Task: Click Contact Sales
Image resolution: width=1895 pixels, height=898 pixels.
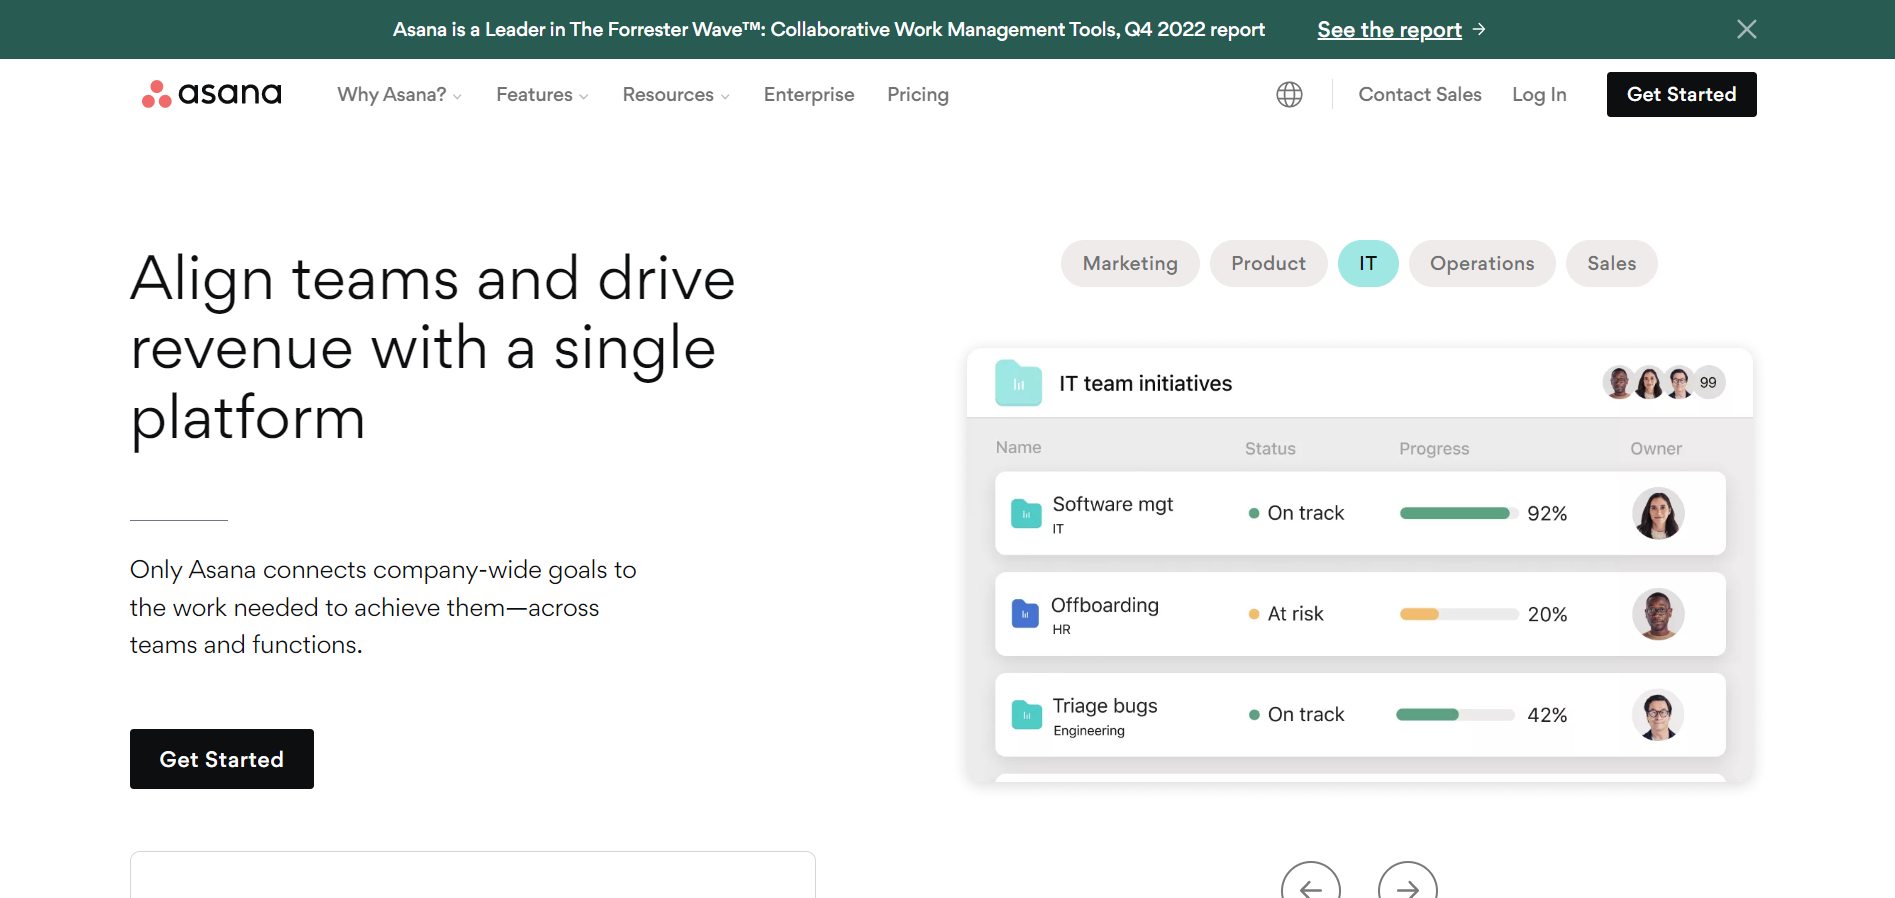Action: [1420, 94]
